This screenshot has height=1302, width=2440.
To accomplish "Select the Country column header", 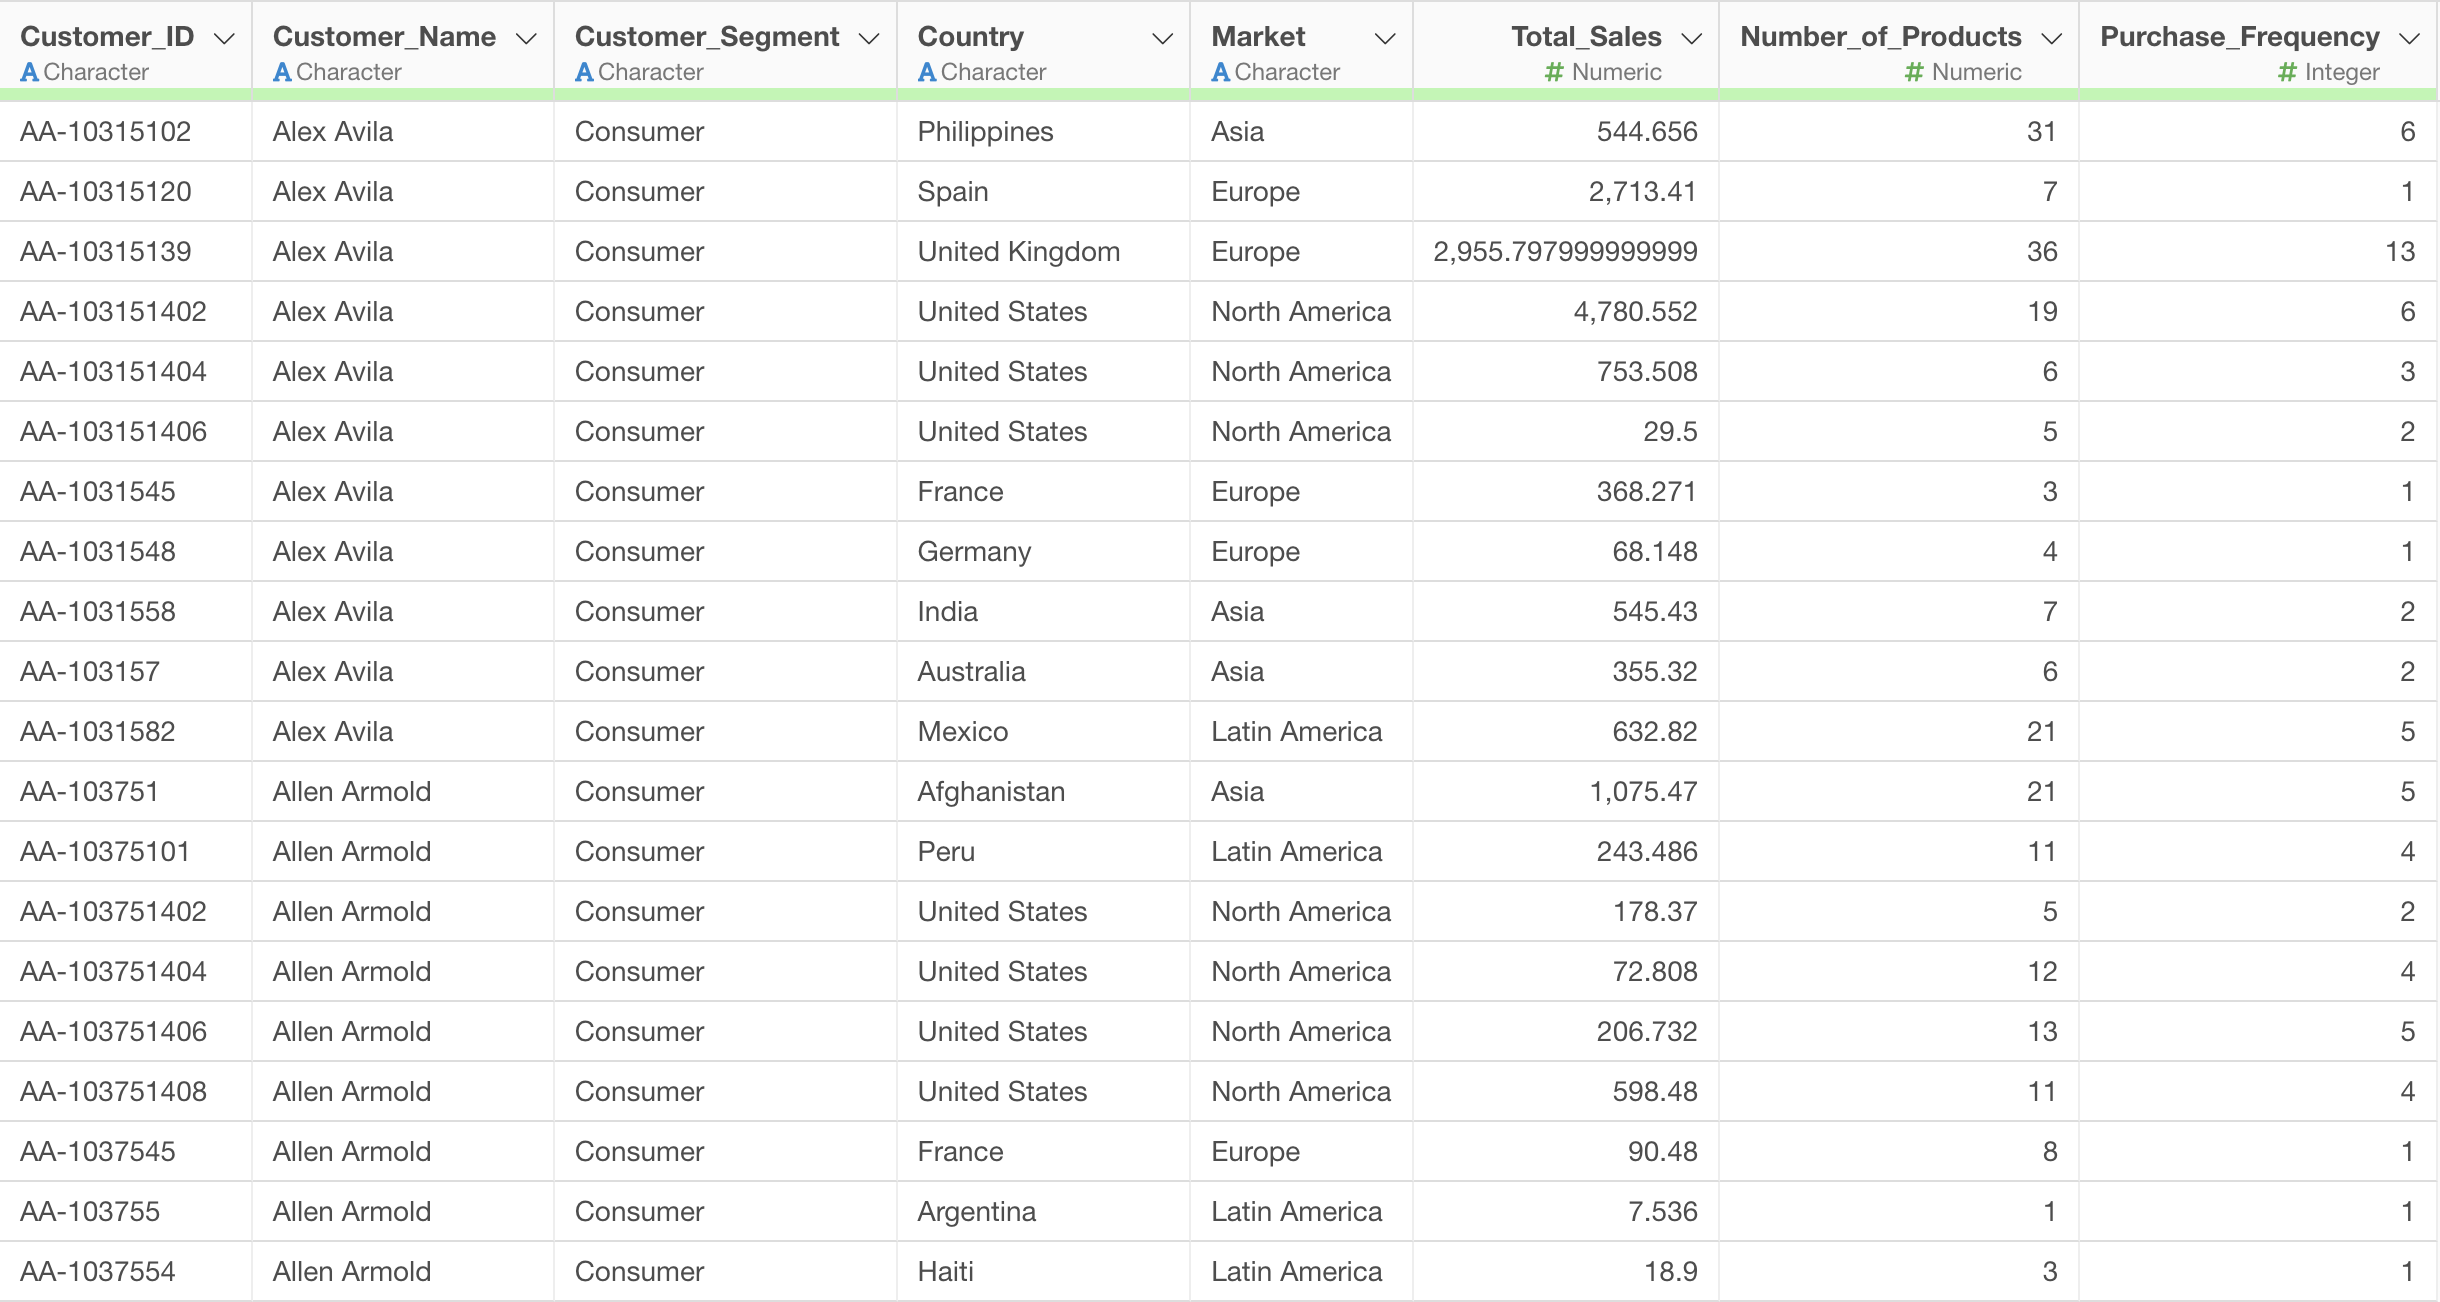I will 970,37.
